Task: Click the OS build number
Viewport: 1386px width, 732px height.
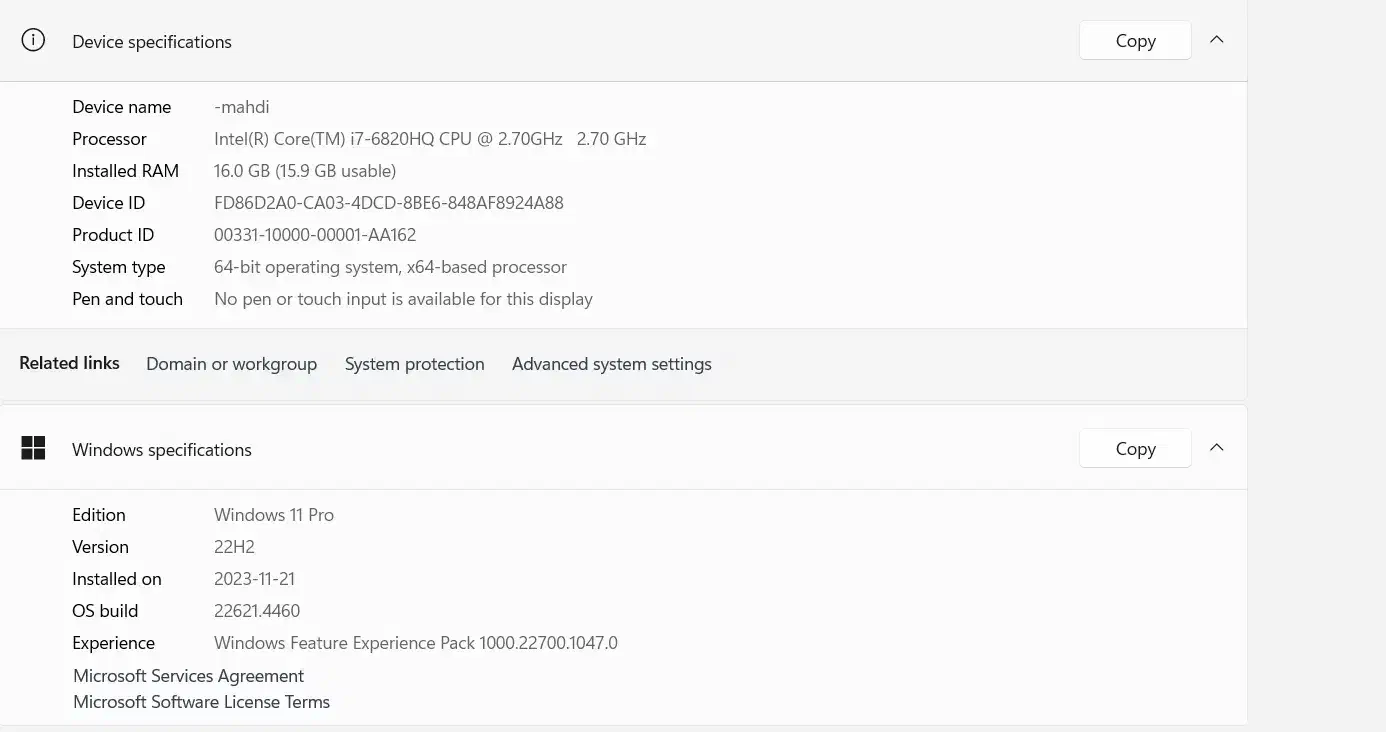Action: [x=256, y=611]
